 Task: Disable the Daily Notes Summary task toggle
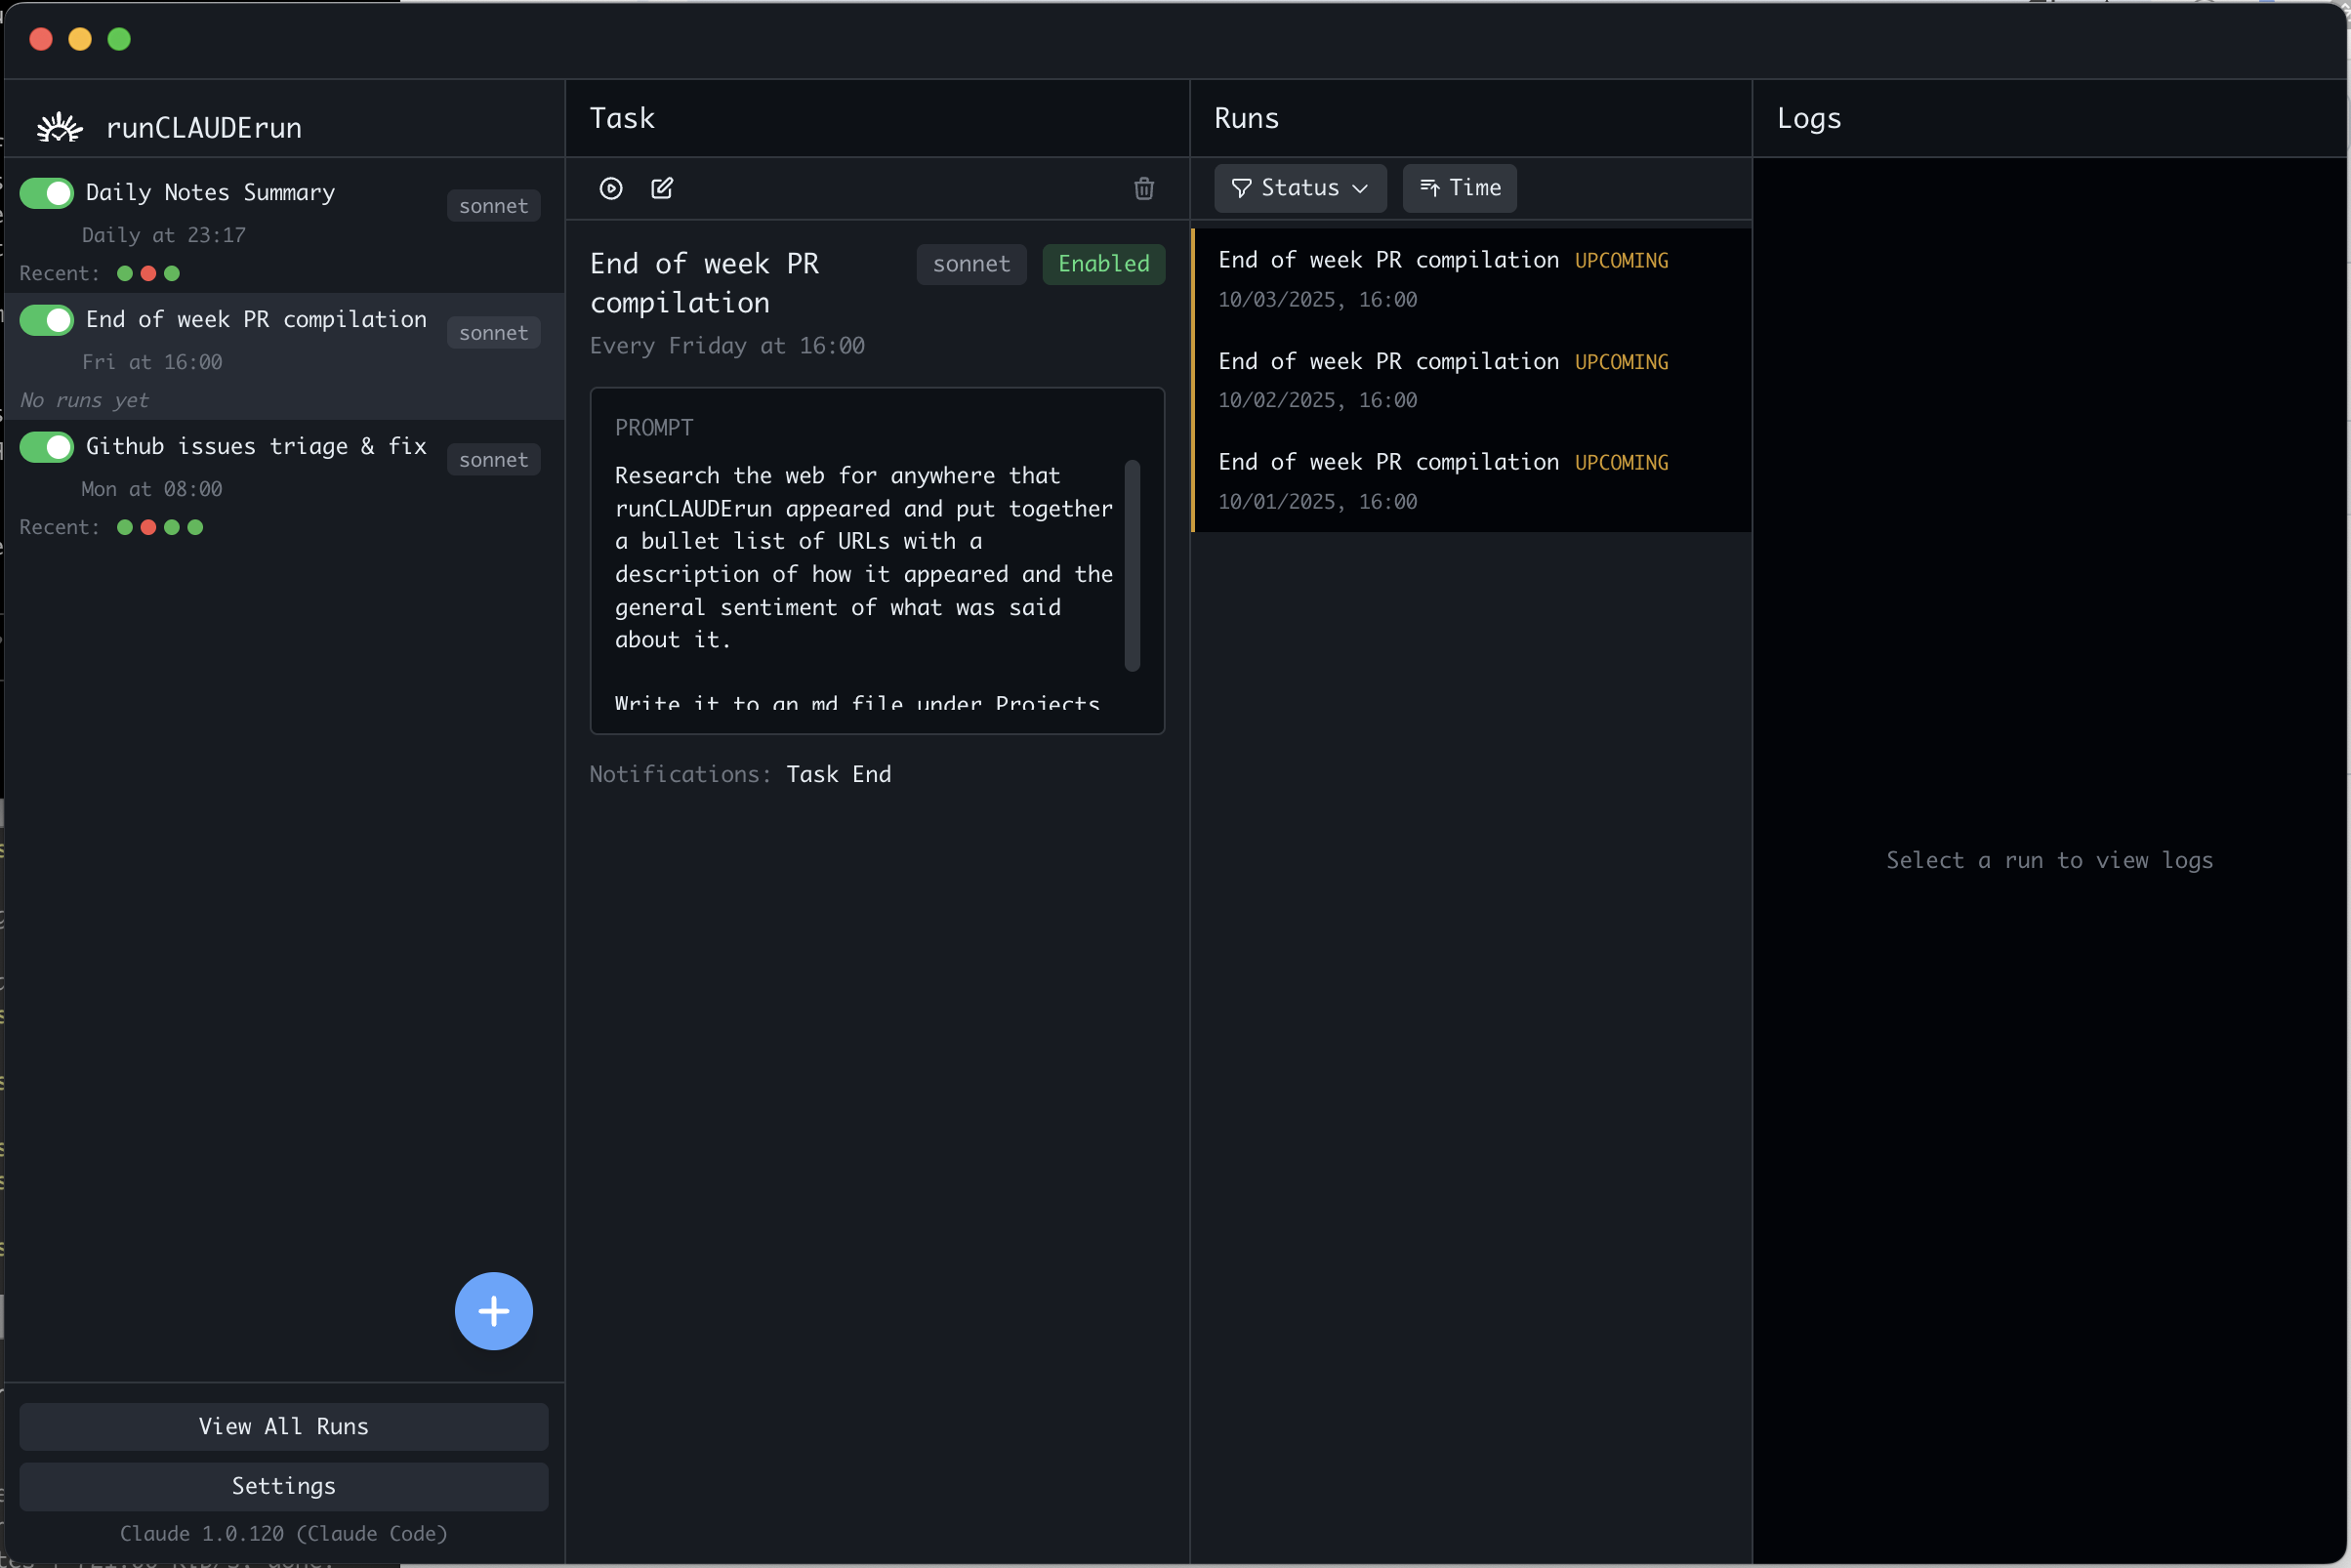click(46, 192)
